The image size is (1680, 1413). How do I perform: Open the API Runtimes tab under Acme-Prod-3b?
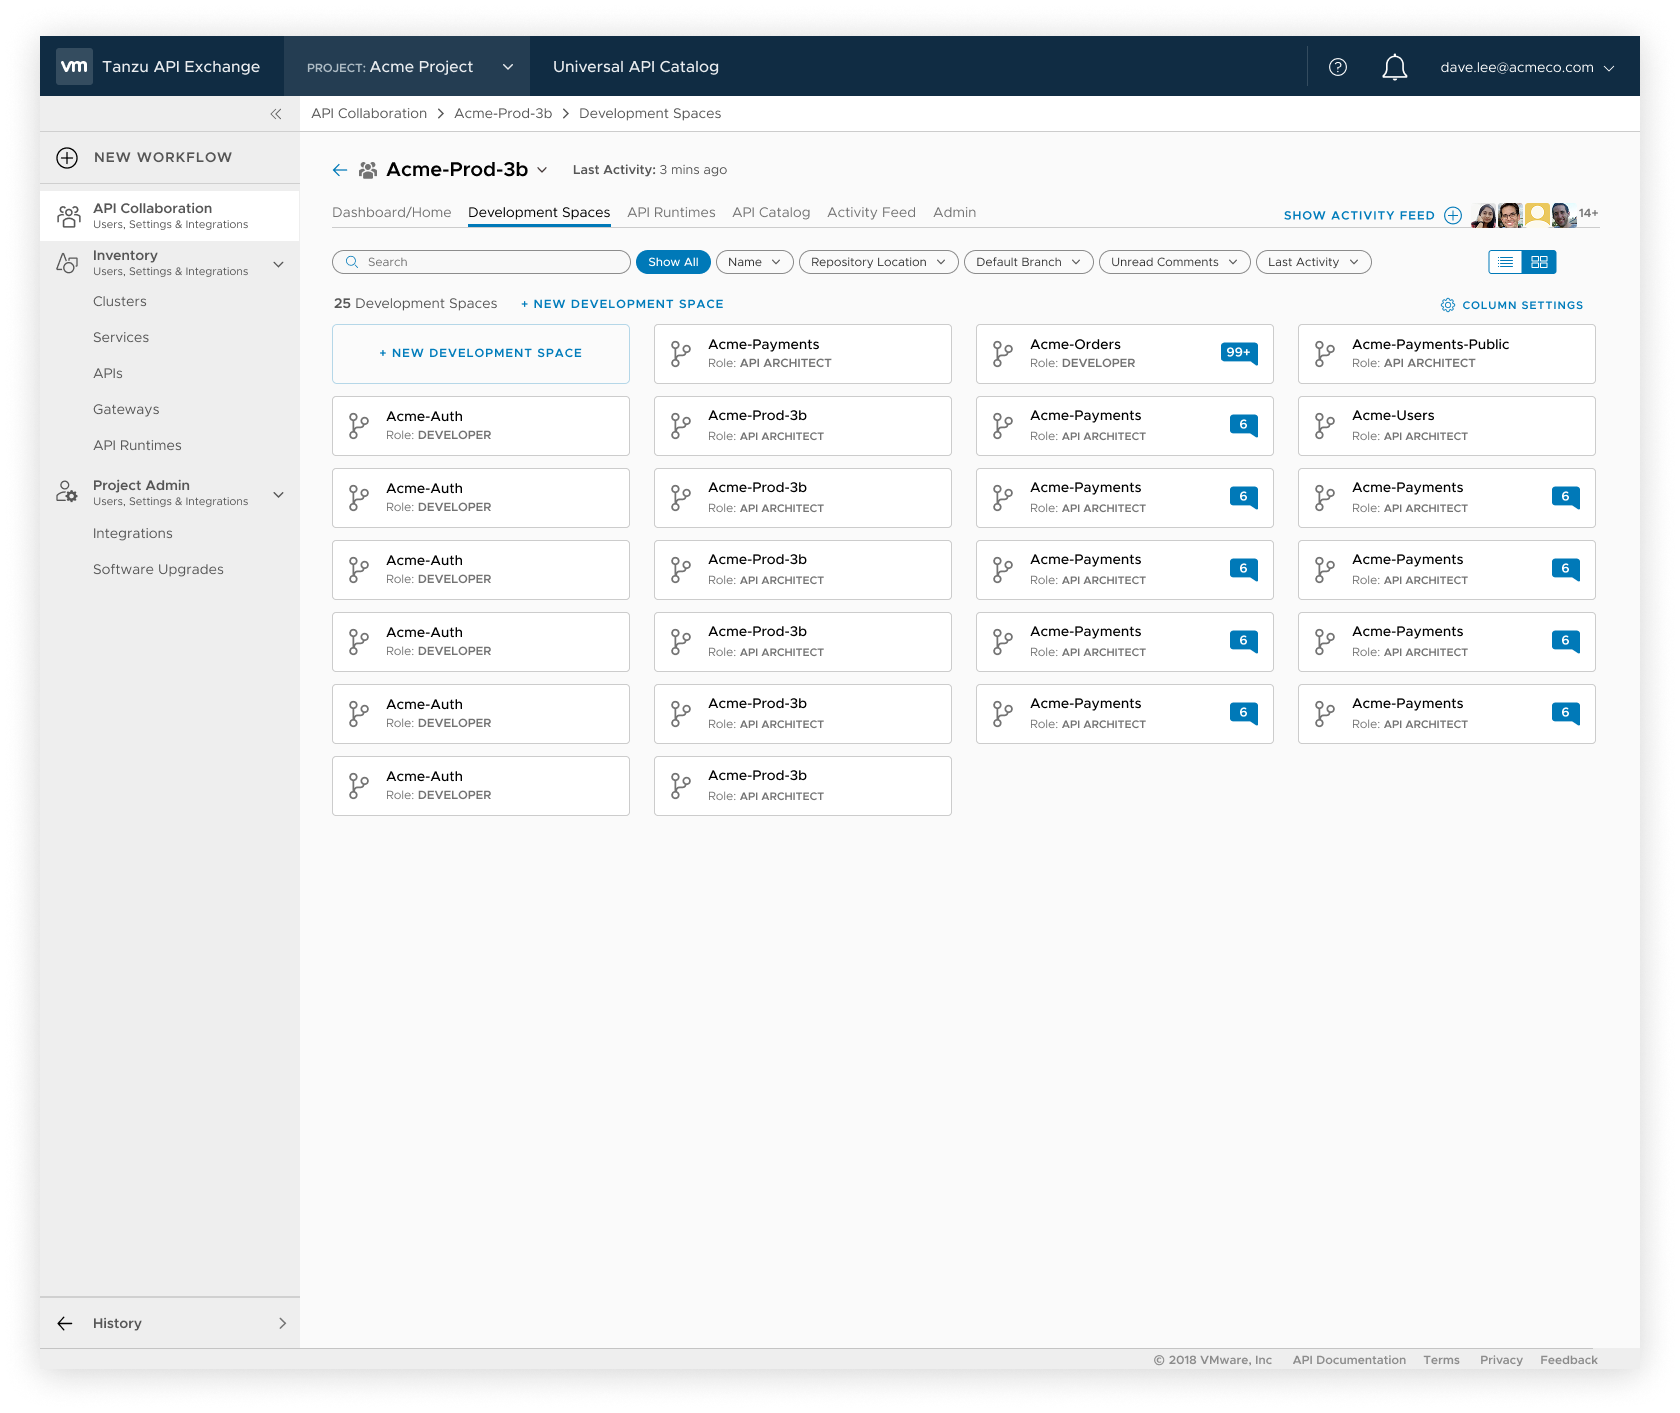tap(671, 212)
